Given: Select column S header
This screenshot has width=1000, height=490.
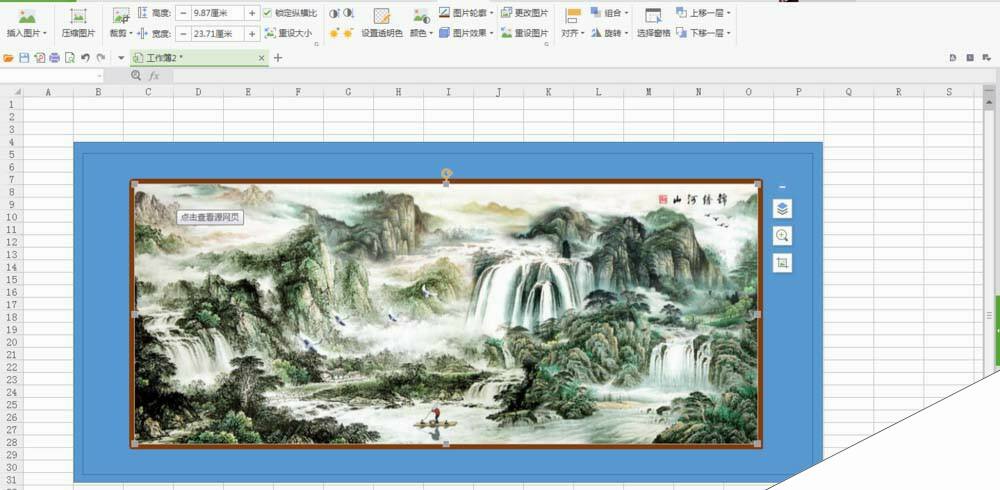Looking at the screenshot, I should (x=949, y=92).
